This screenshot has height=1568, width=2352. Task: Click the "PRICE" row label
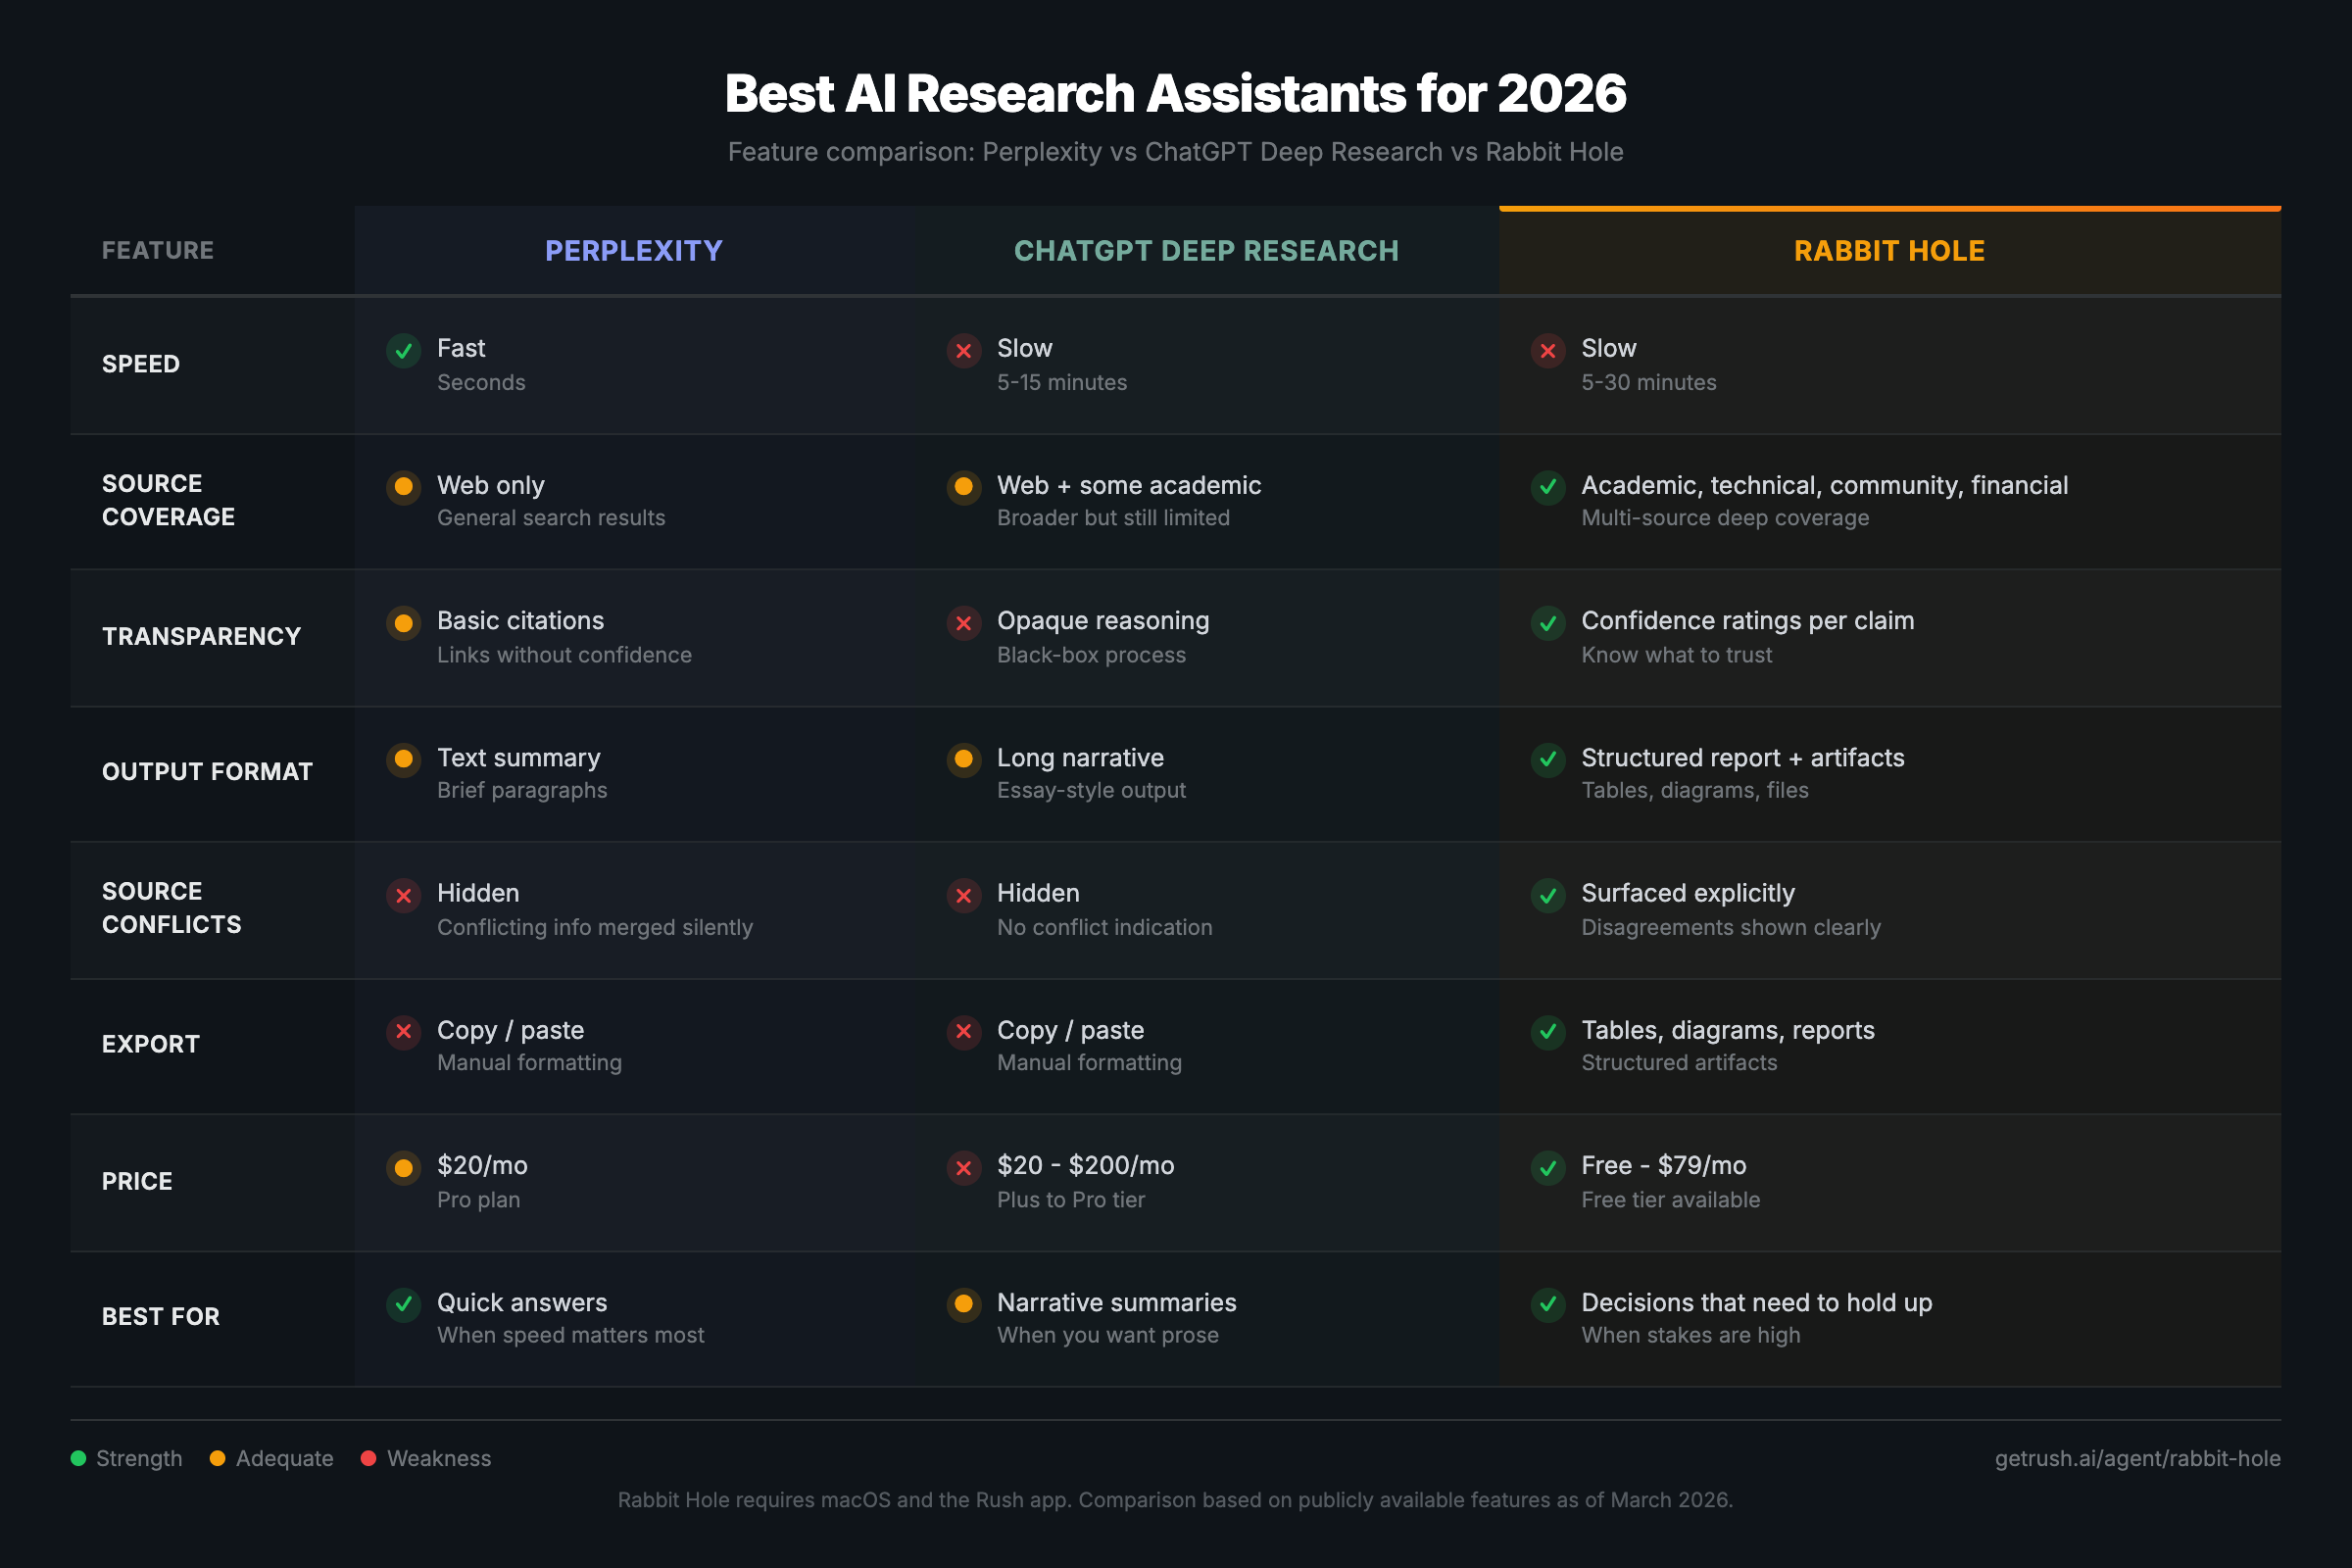click(x=137, y=1181)
